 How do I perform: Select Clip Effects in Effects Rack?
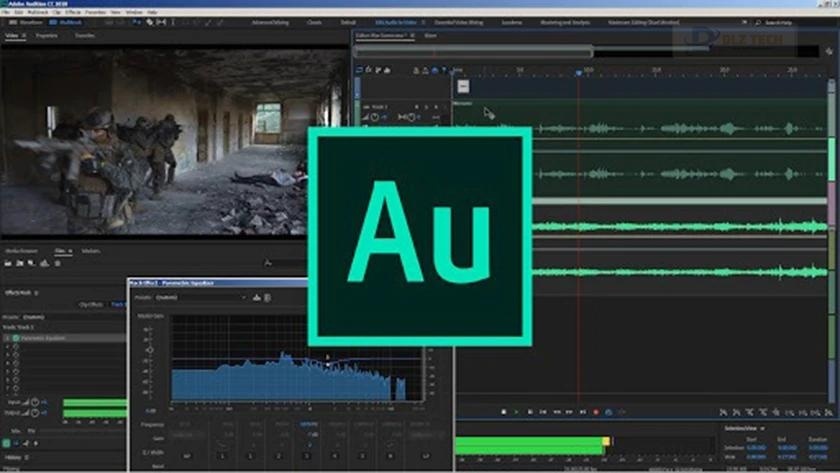click(91, 304)
